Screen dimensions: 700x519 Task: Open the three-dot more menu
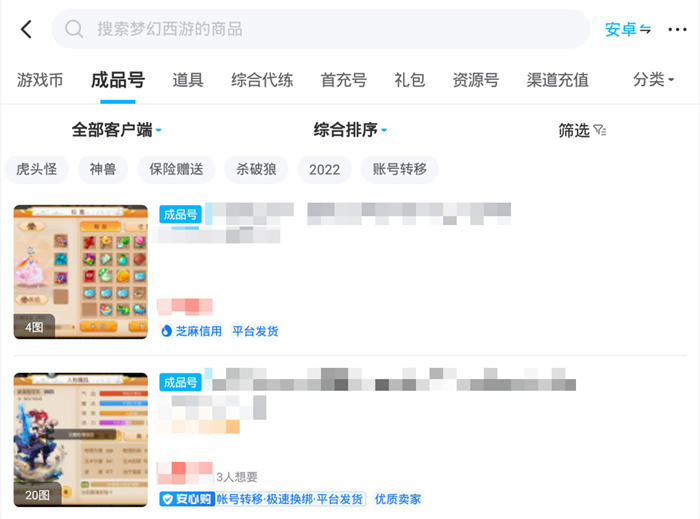point(677,29)
